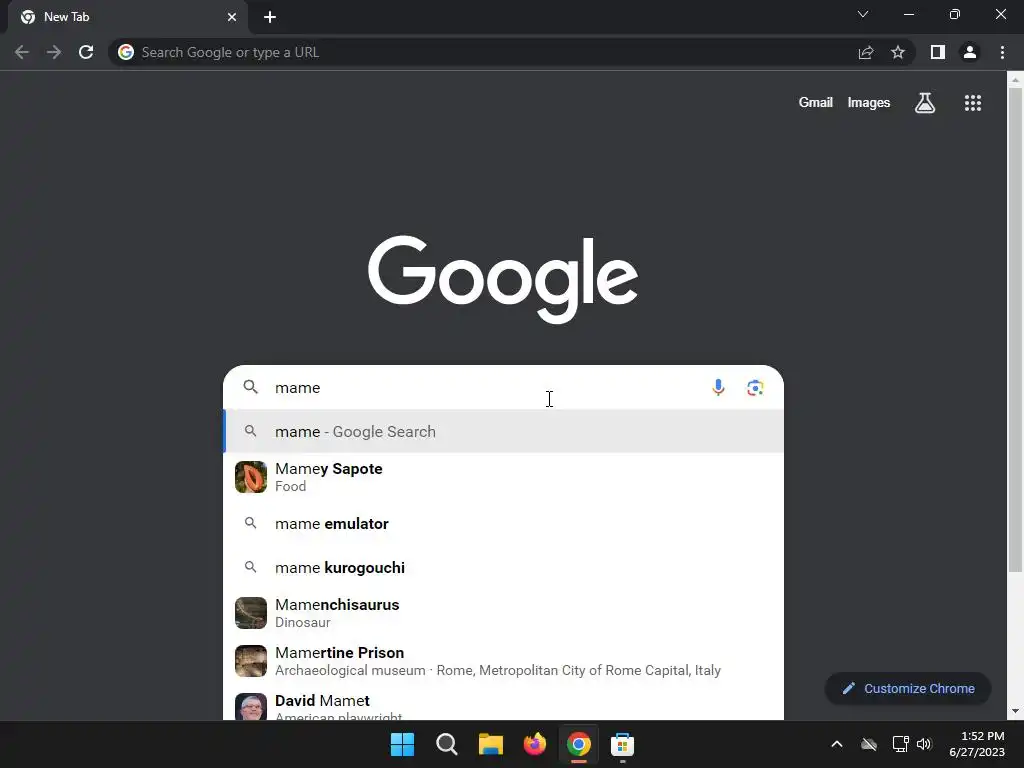Show hidden system tray icons
Image resolution: width=1024 pixels, height=768 pixels.
[837, 744]
